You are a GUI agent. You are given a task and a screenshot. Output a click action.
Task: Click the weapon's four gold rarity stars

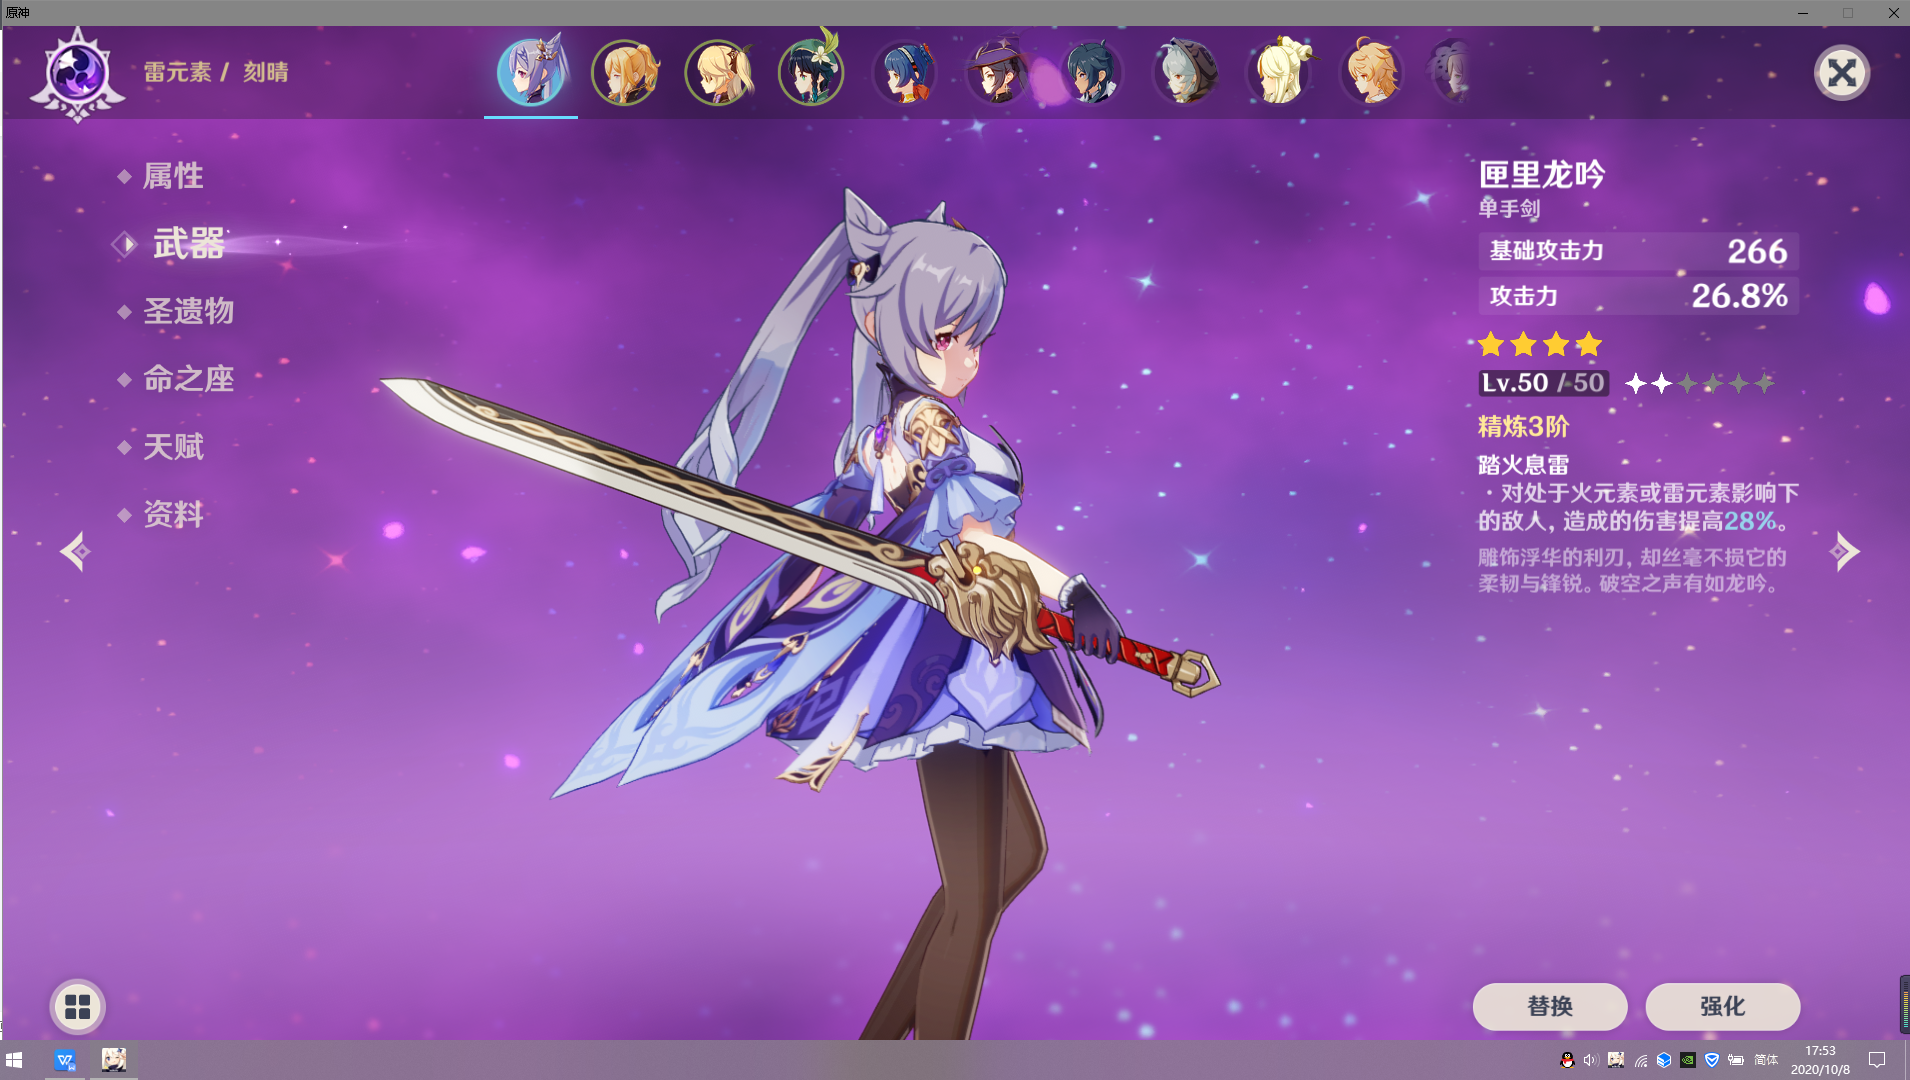(1540, 345)
